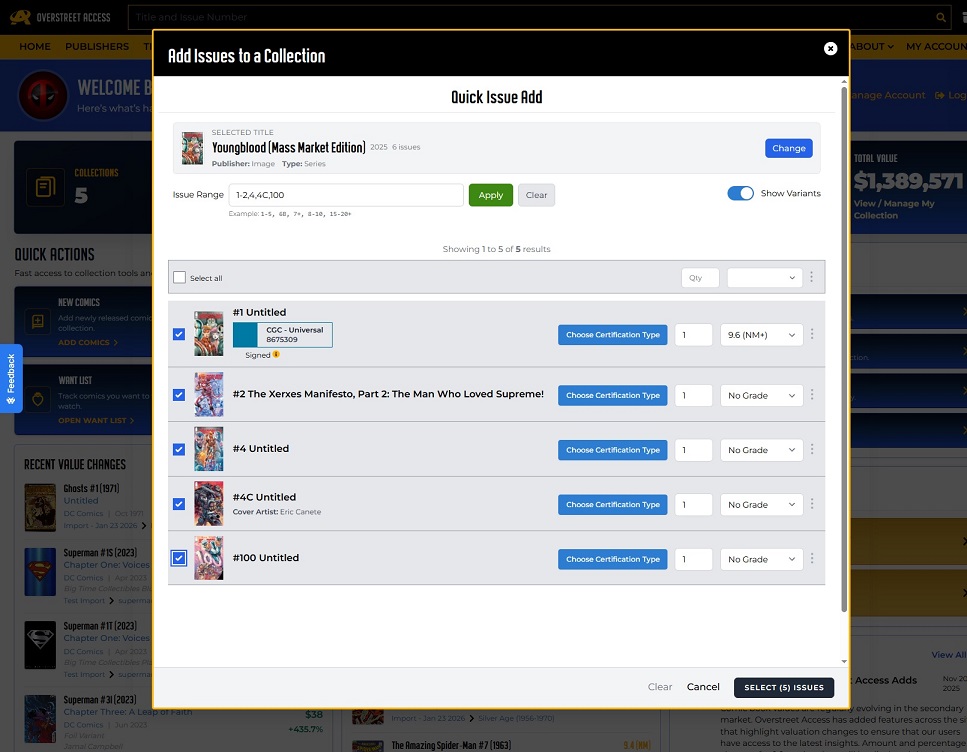
Task: Click cover thumbnail of issue #100
Action: pos(208,558)
